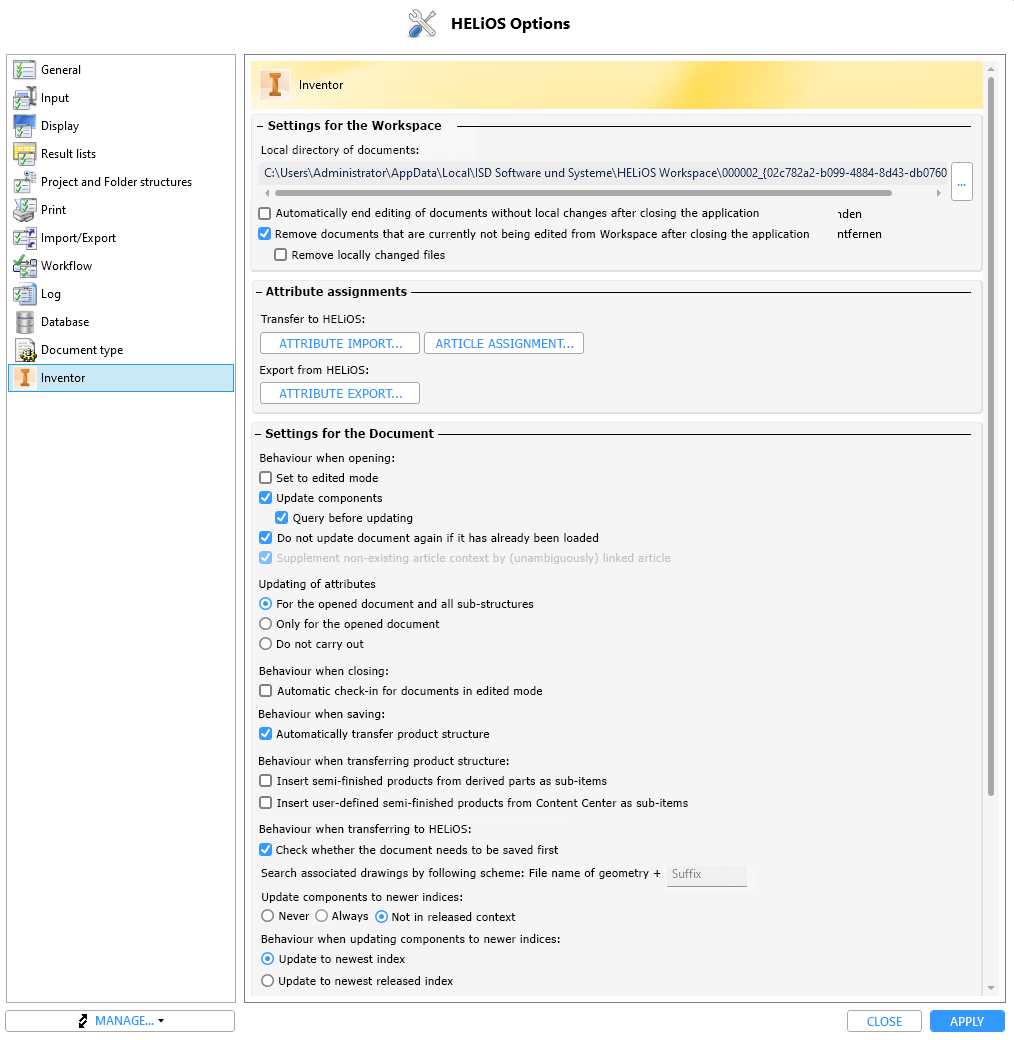The height and width of the screenshot is (1040, 1014).
Task: Click ARTICLE ASSIGNMENT button
Action: (504, 344)
